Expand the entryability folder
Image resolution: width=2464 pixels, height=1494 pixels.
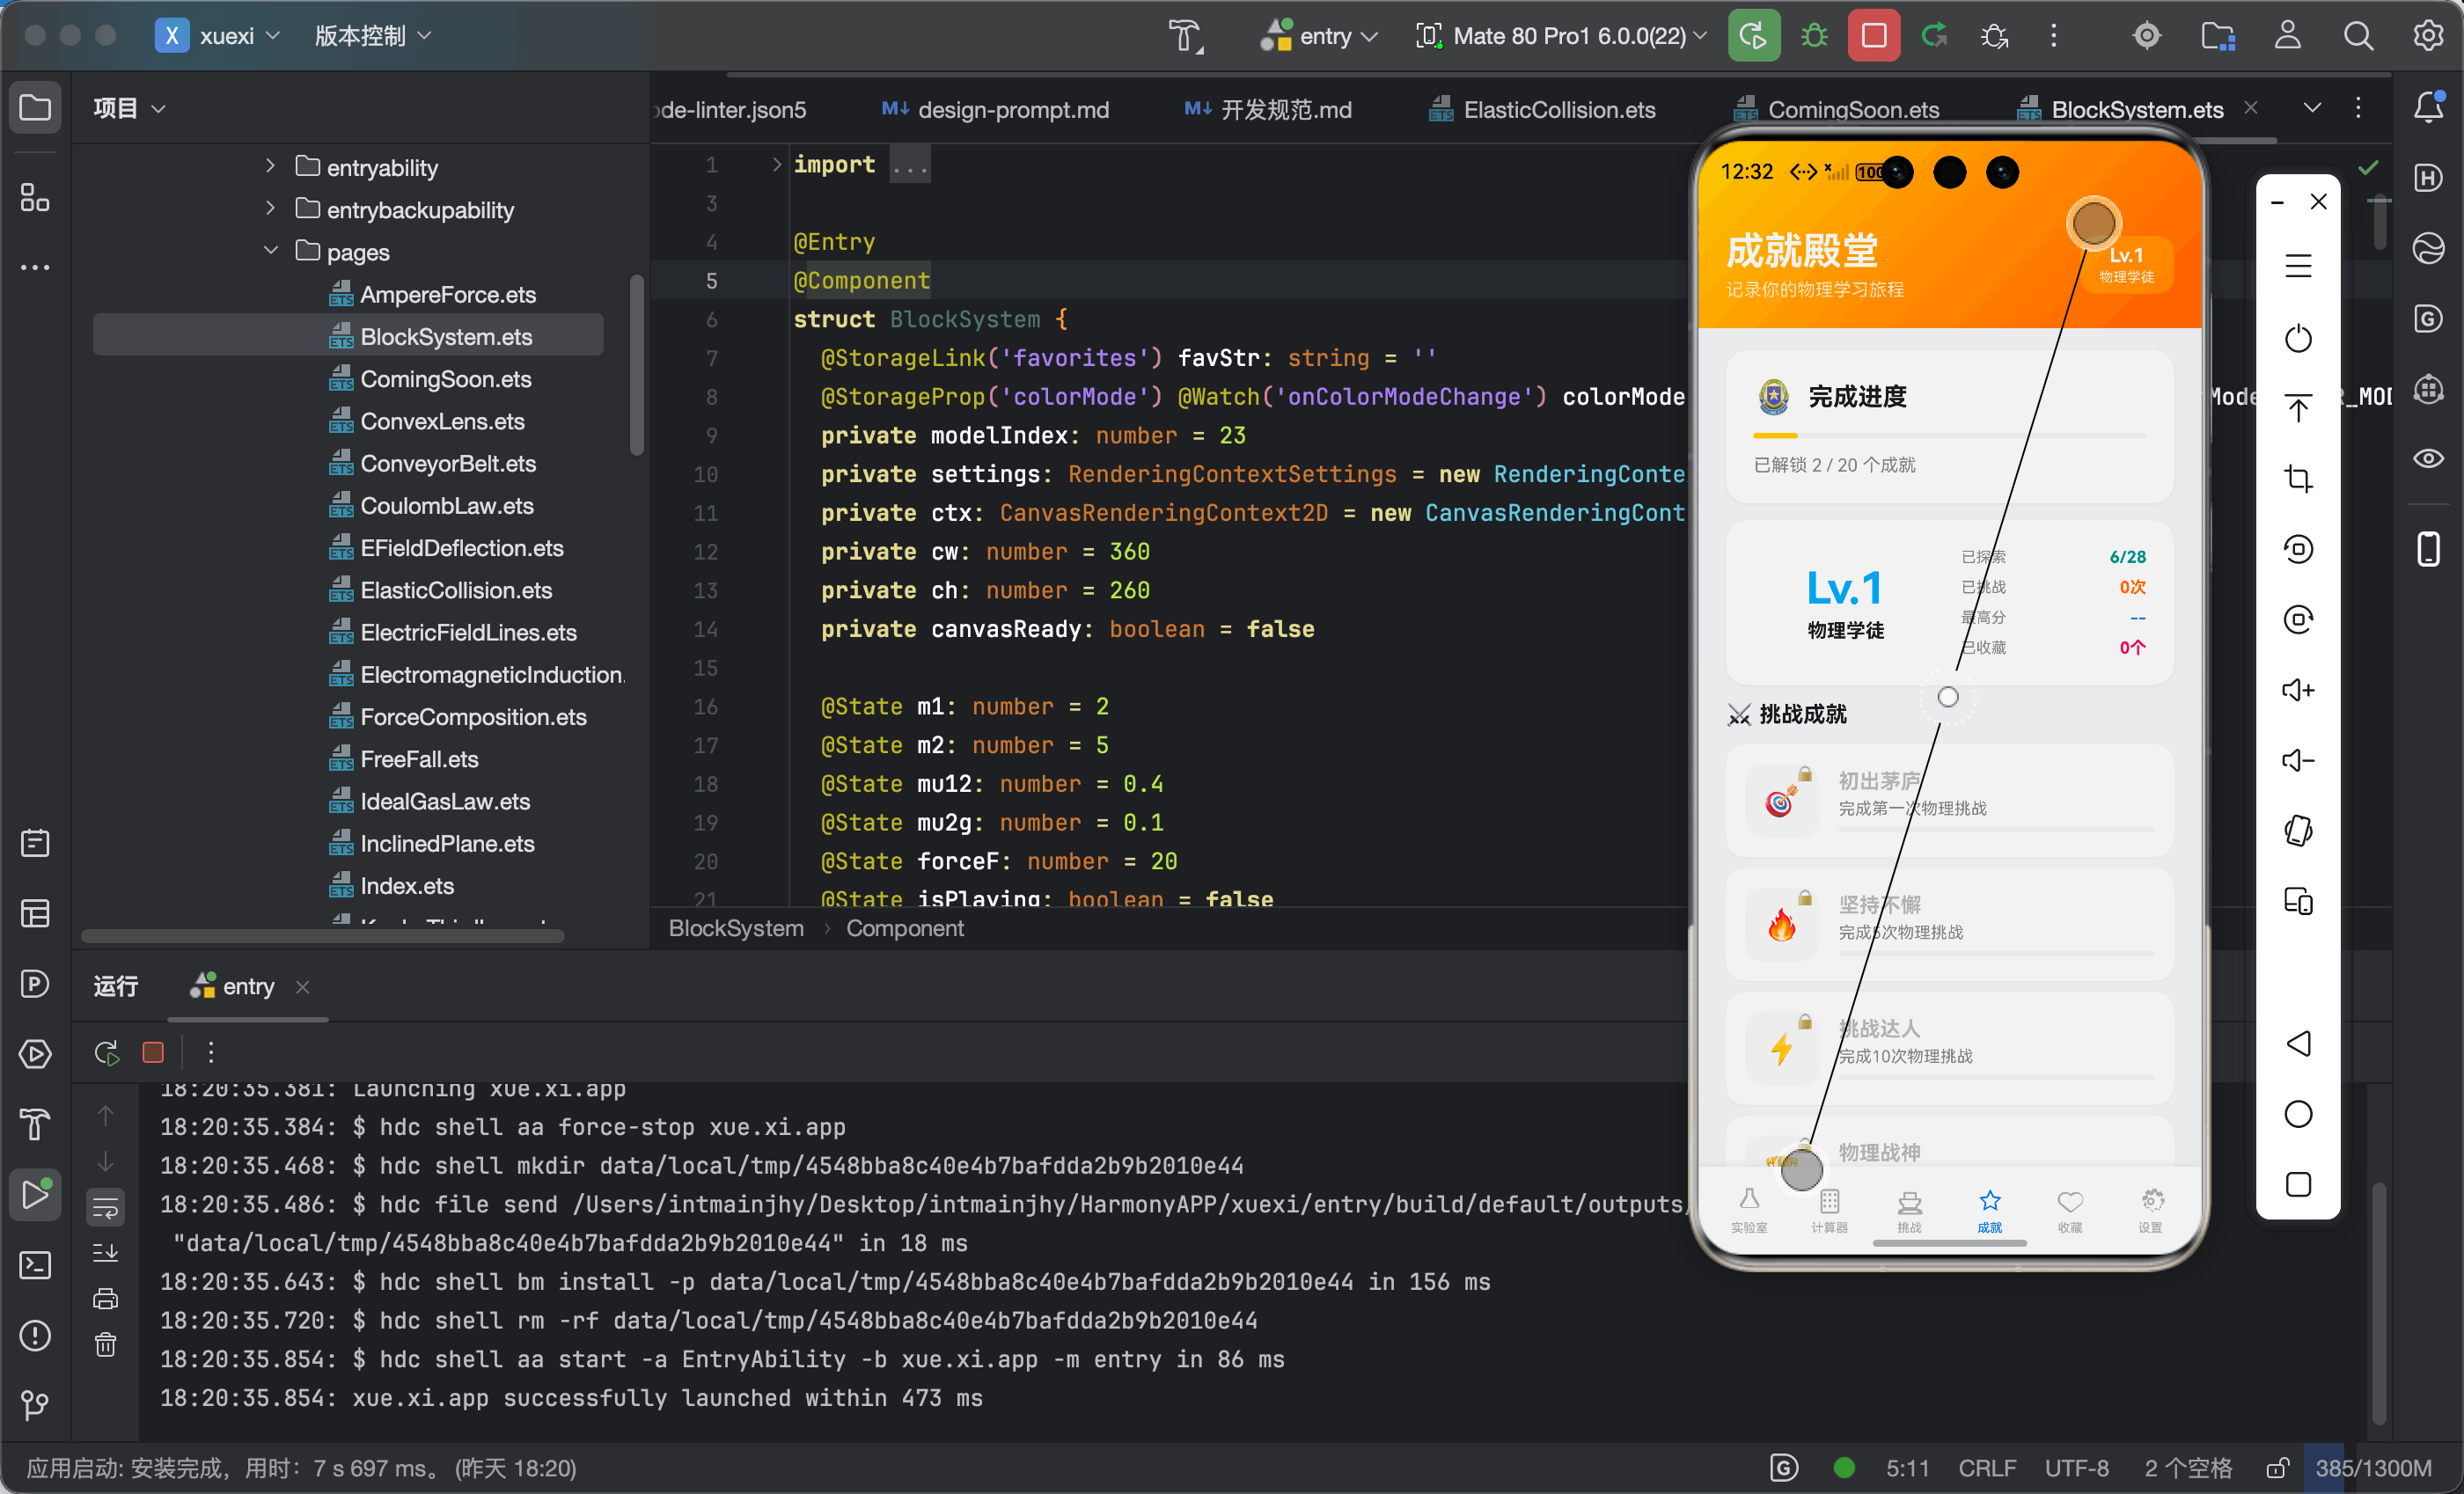click(x=270, y=166)
